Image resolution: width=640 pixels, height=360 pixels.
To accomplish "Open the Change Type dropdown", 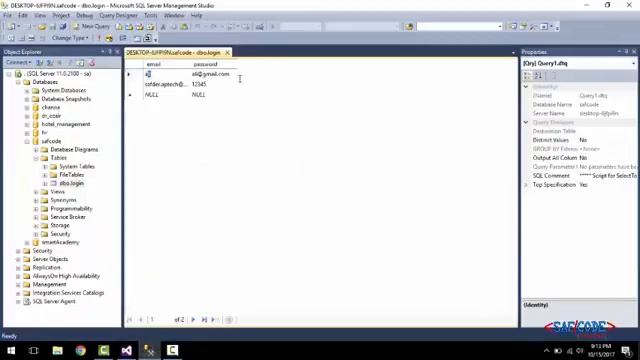I will 70,38.
